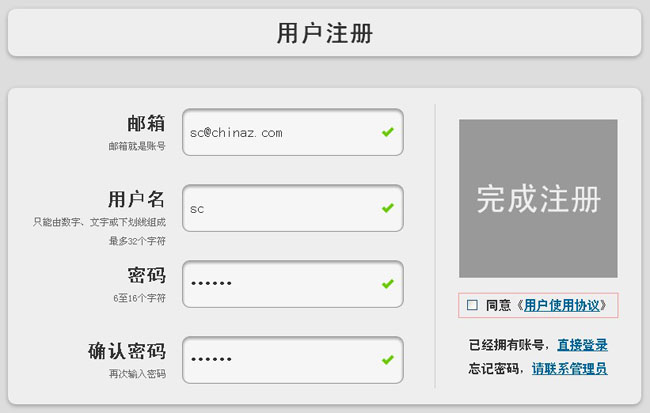Click the 确认密码 field label
This screenshot has width=650, height=413.
[x=126, y=352]
